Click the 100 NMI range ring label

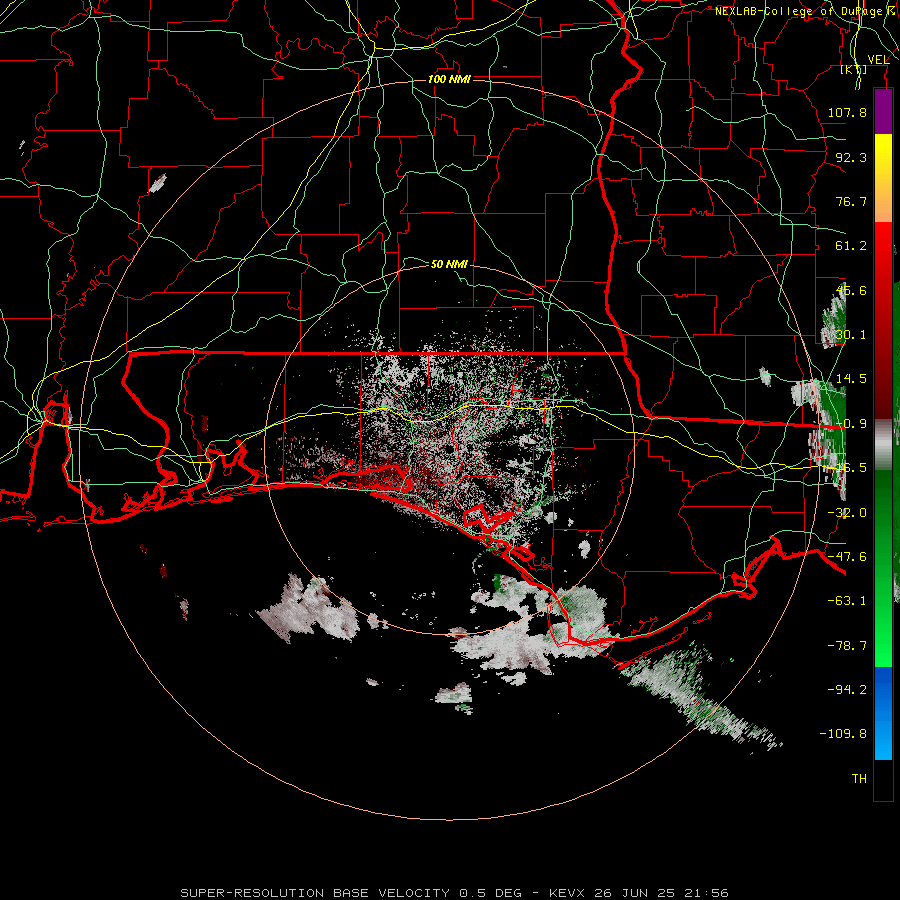(x=449, y=79)
